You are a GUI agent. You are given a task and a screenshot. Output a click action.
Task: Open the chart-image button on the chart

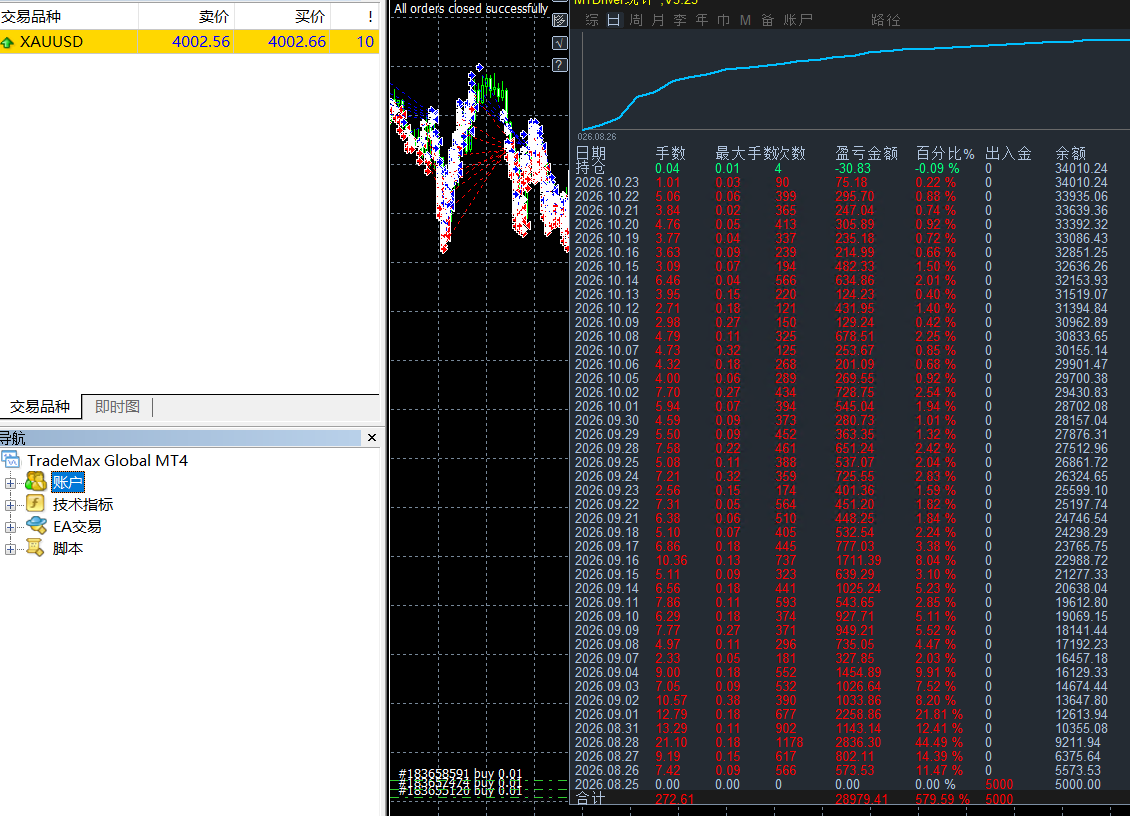tap(560, 20)
